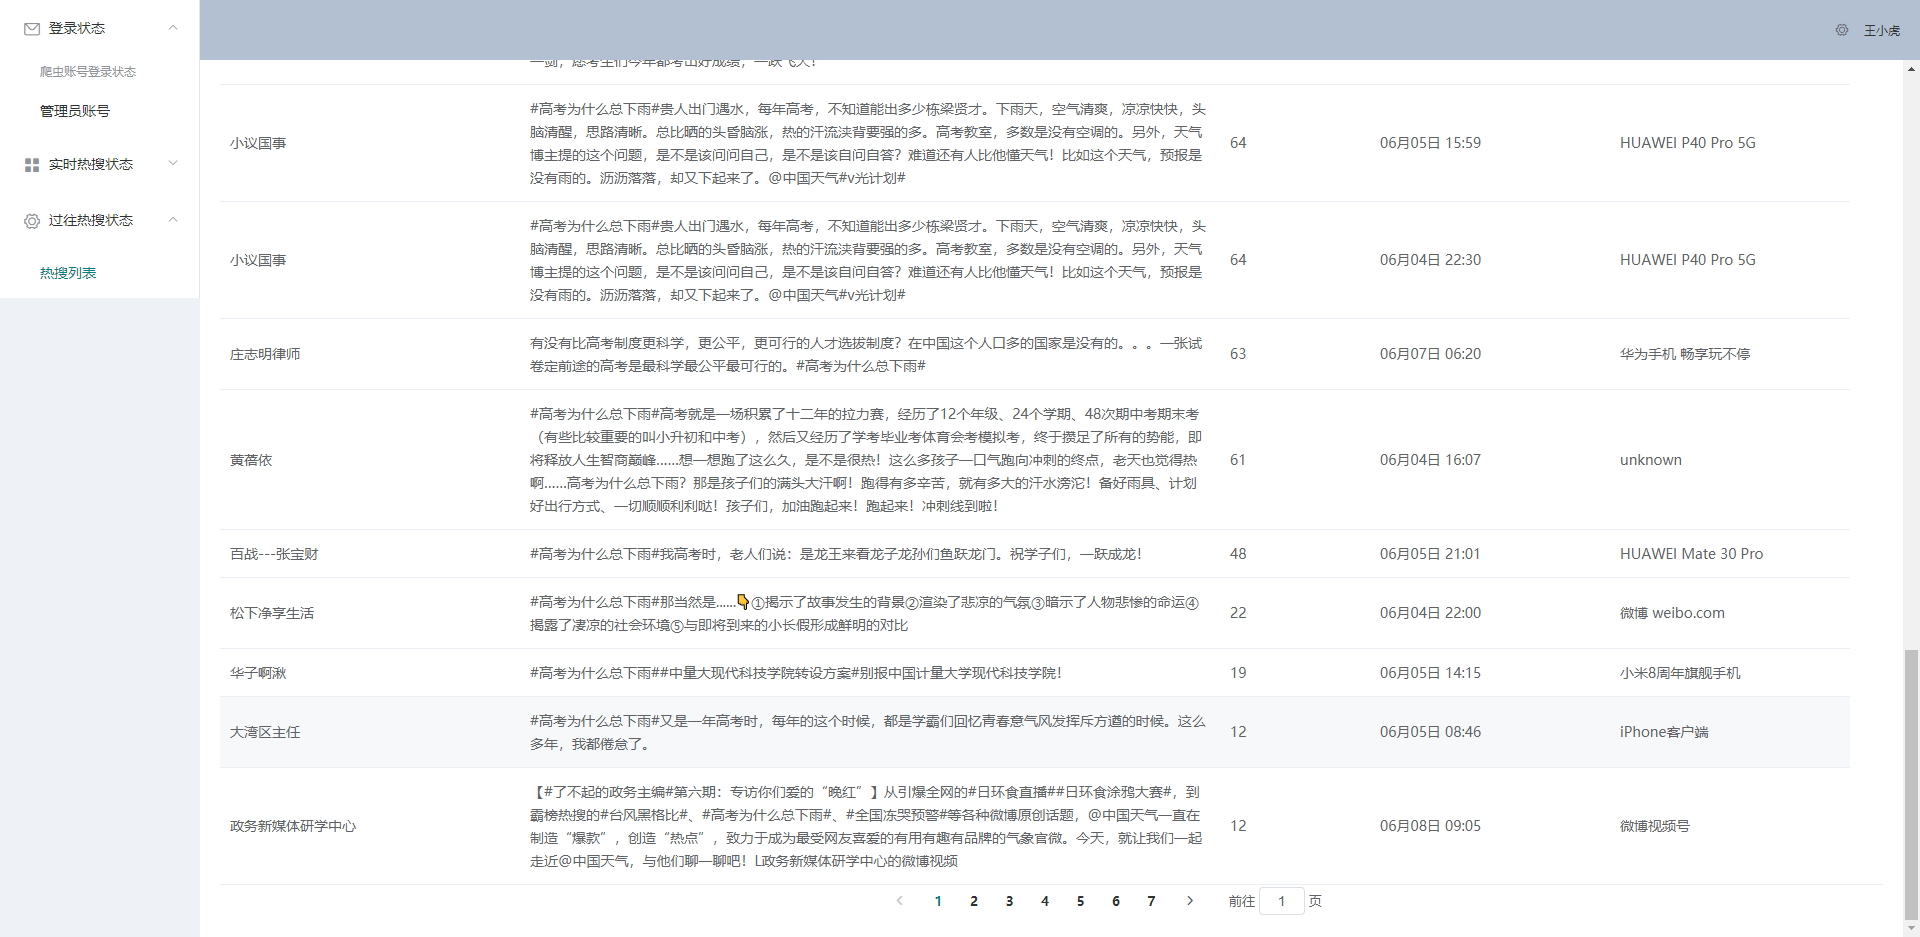
Task: Click the vertical scrollbar thumb
Action: coord(1911,783)
